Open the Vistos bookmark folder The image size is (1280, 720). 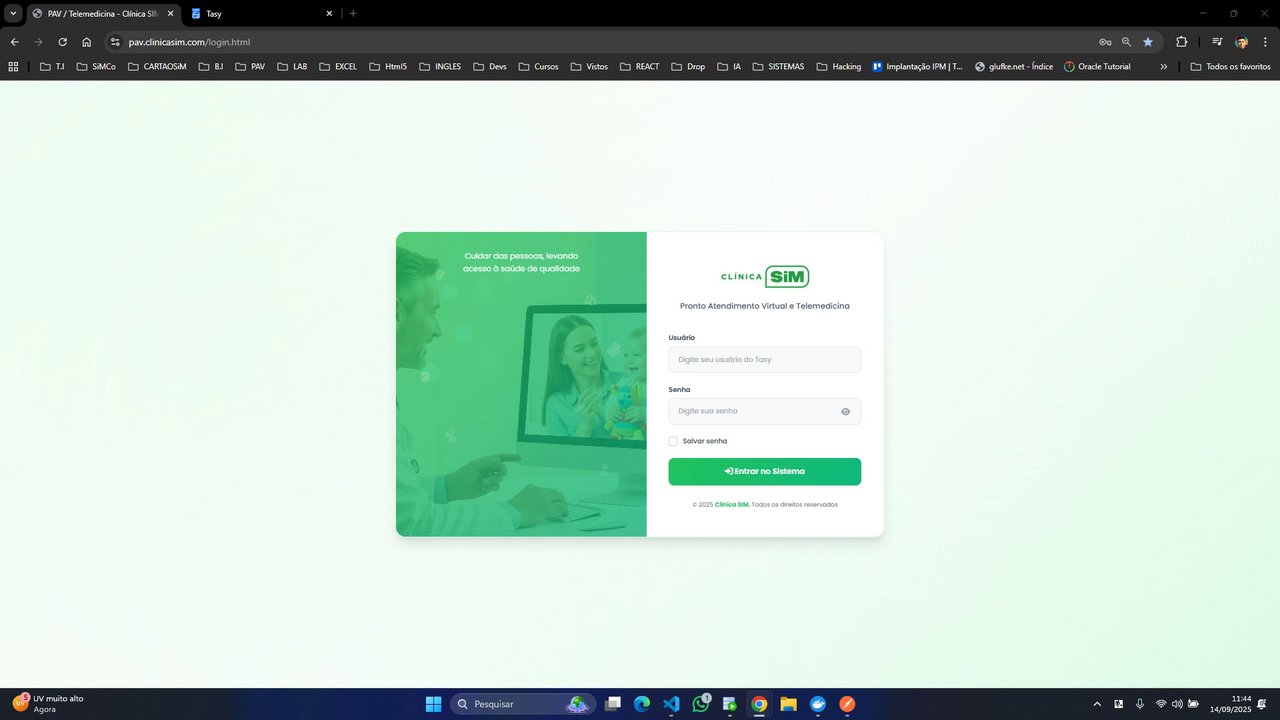tap(589, 67)
